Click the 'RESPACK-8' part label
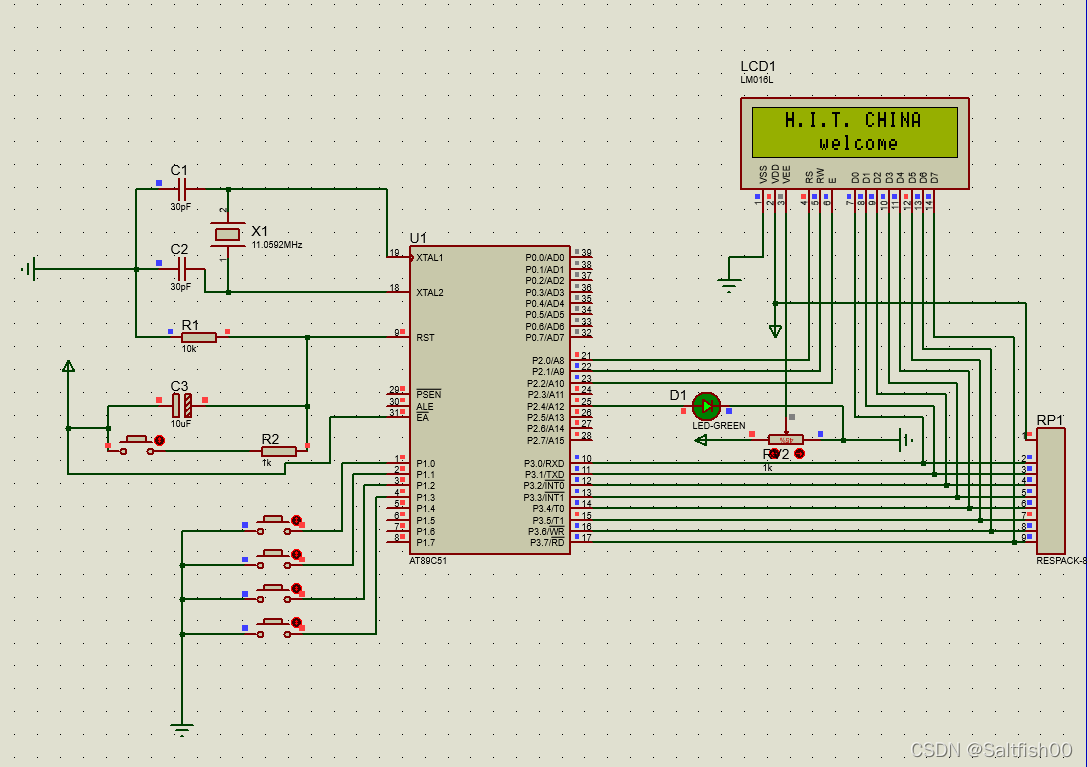The height and width of the screenshot is (767, 1088). click(1061, 561)
